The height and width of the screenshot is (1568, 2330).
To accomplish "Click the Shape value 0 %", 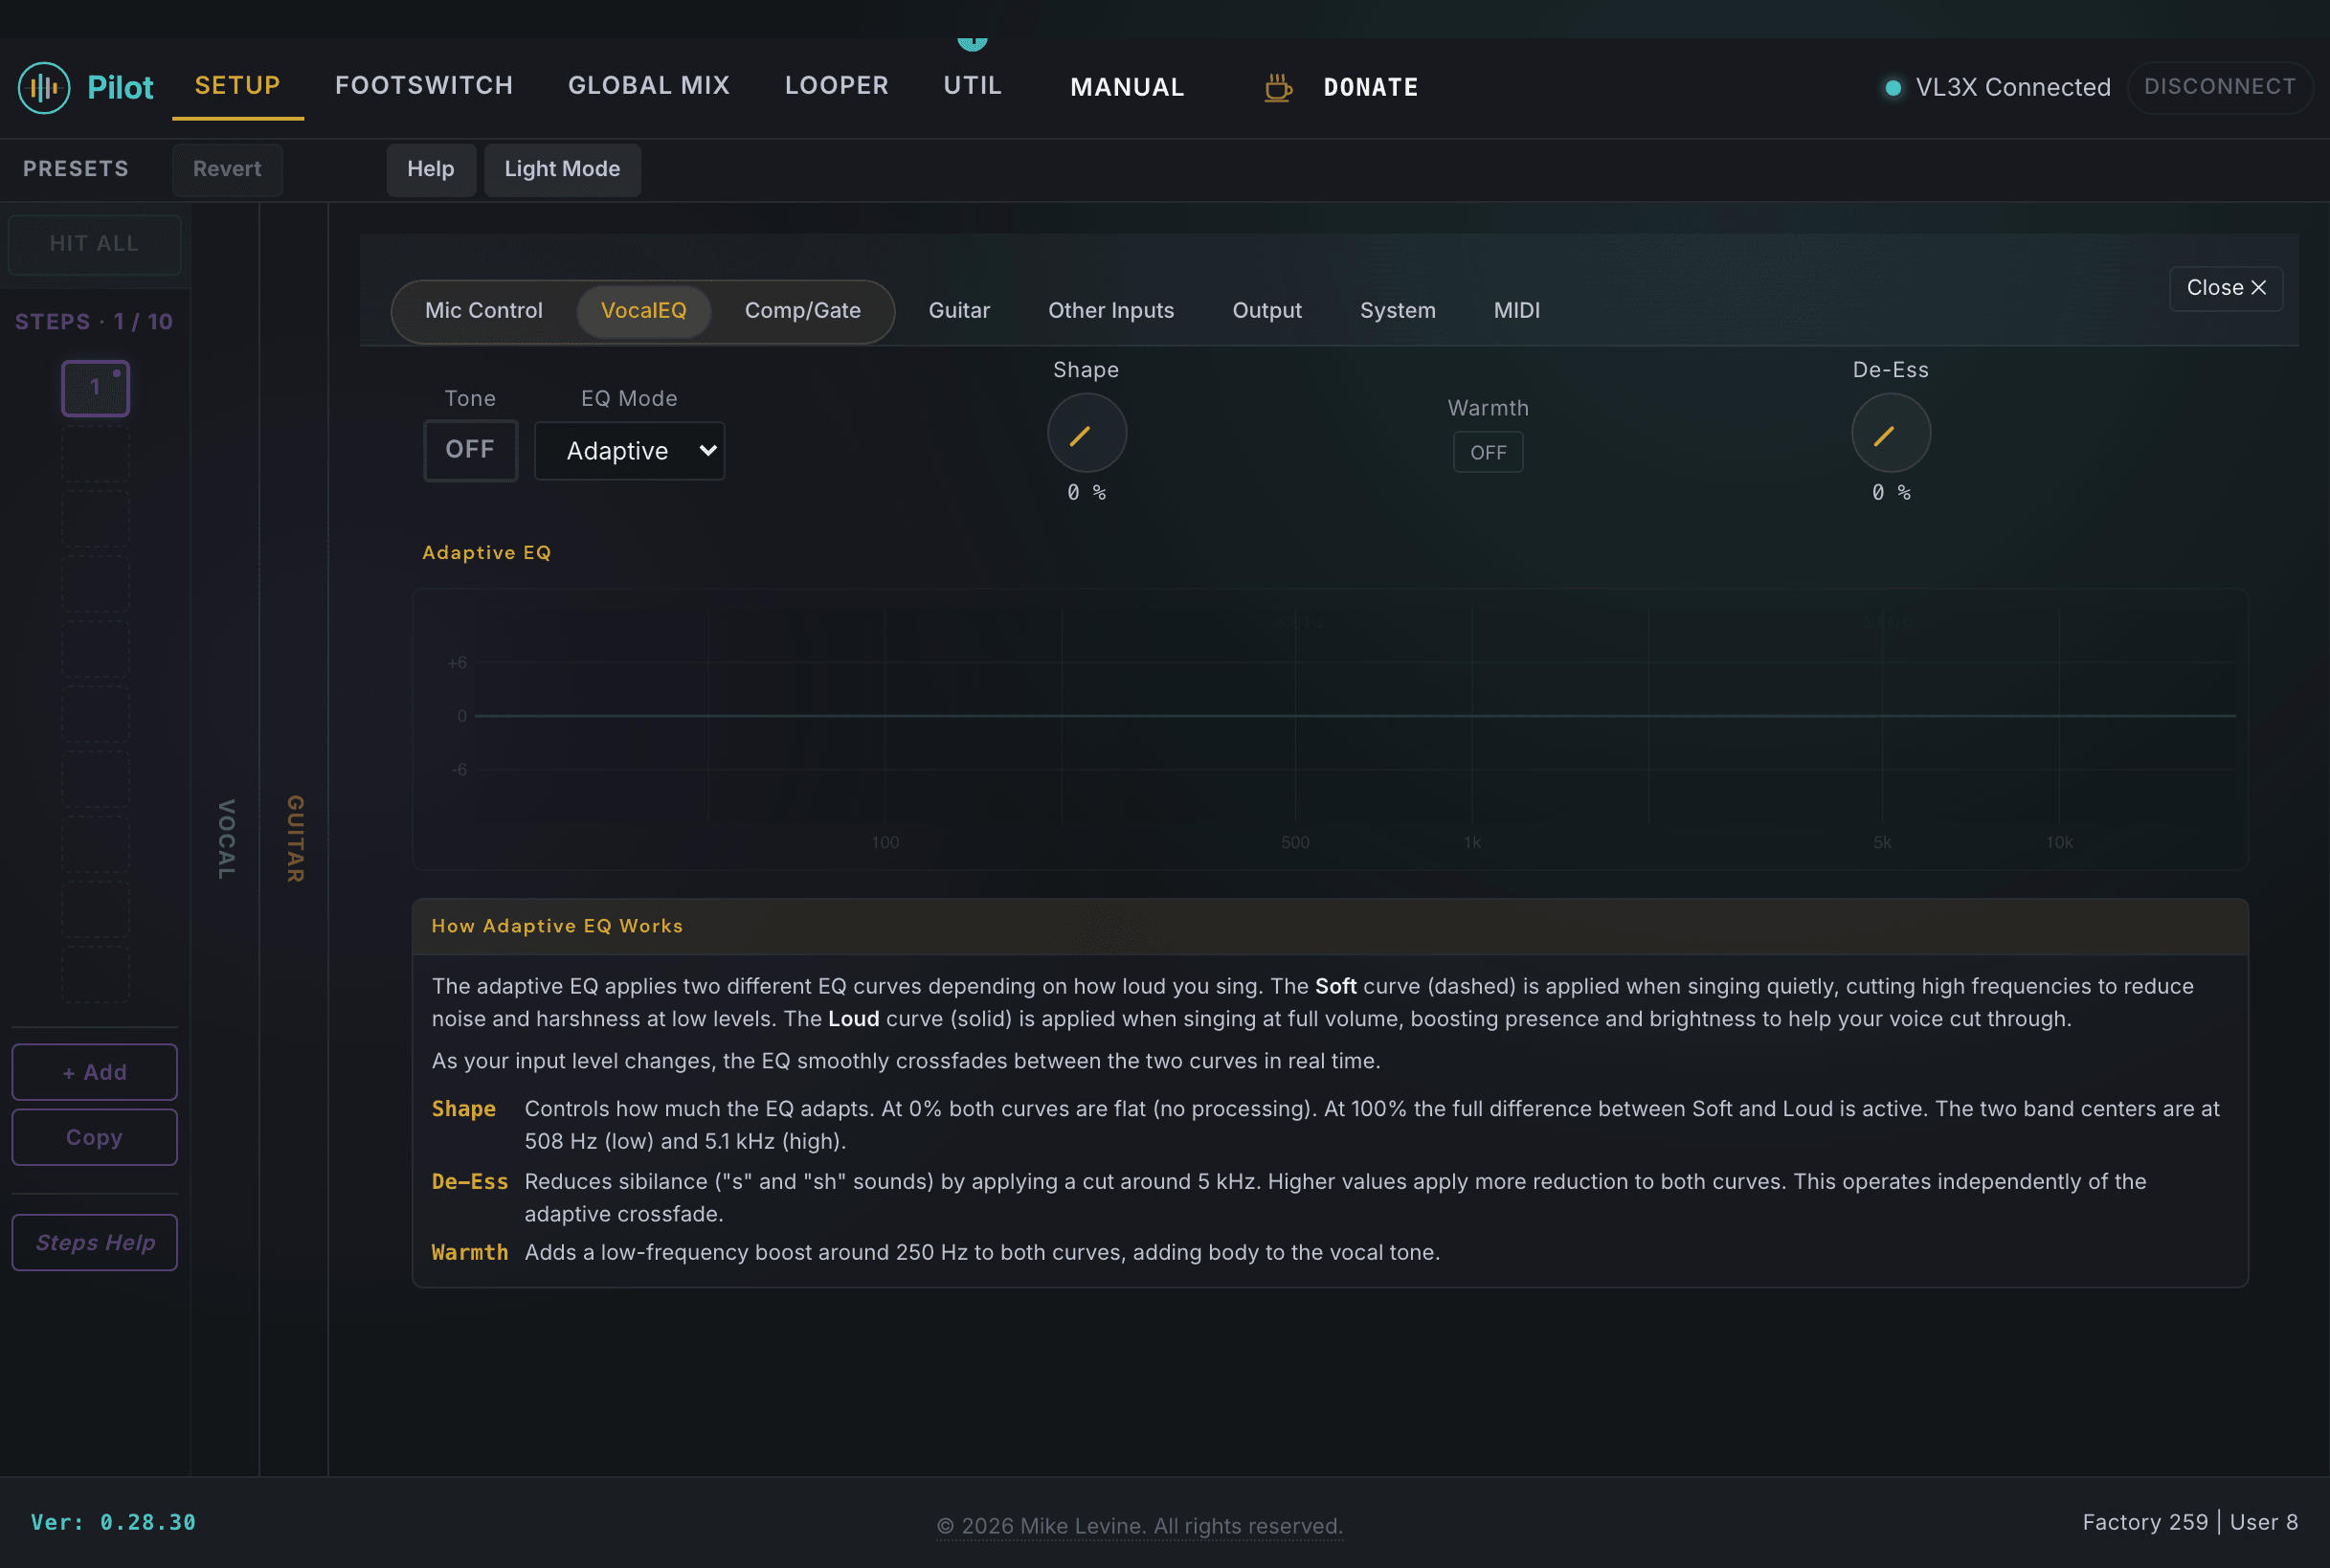I will [x=1086, y=492].
